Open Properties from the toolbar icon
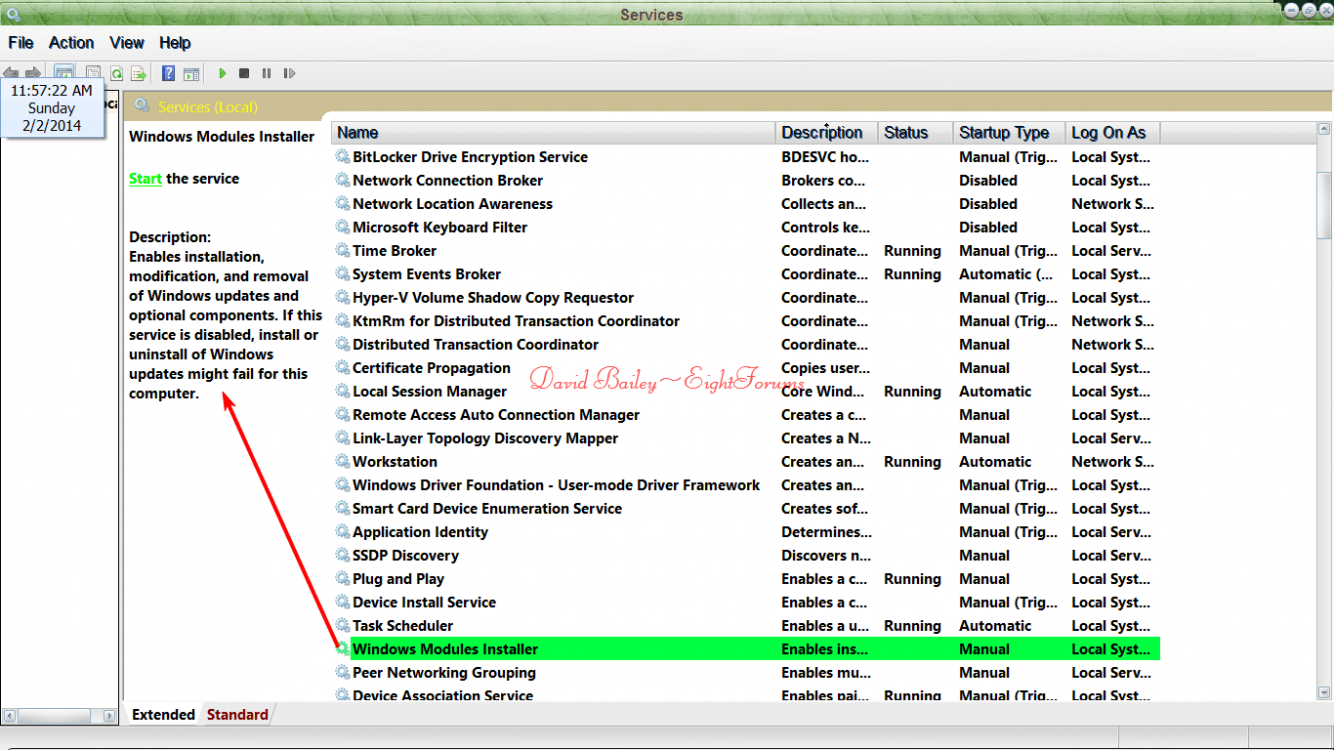This screenshot has width=1334, height=750. (x=93, y=73)
